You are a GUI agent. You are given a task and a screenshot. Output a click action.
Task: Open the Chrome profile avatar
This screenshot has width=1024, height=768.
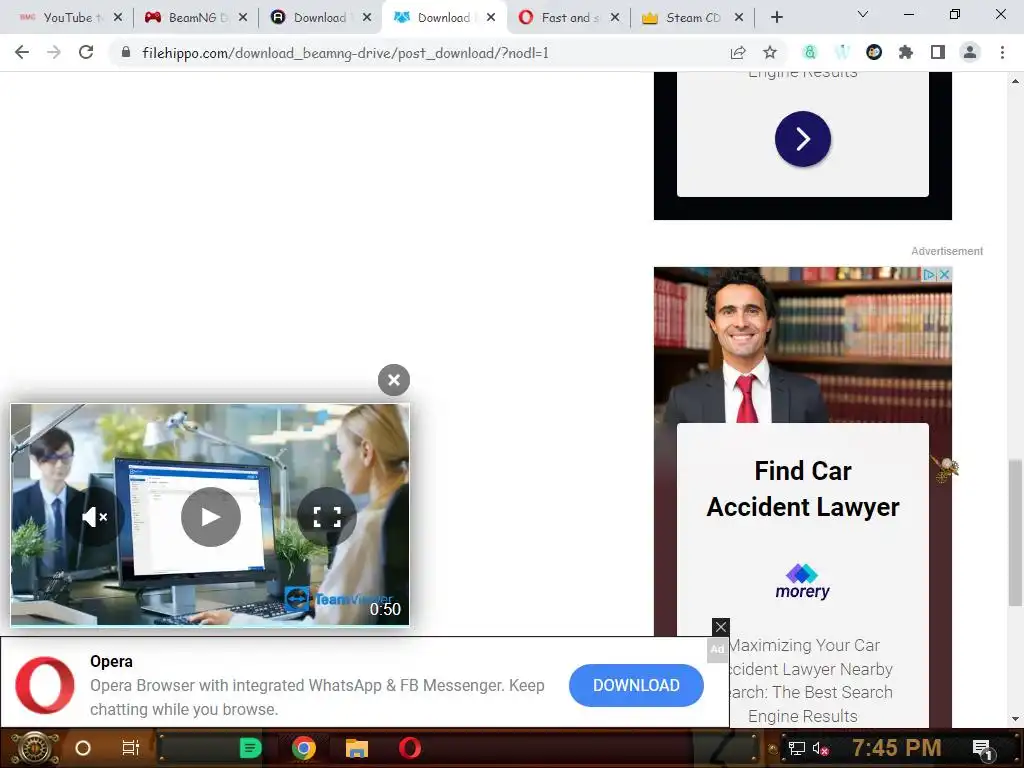[x=970, y=52]
